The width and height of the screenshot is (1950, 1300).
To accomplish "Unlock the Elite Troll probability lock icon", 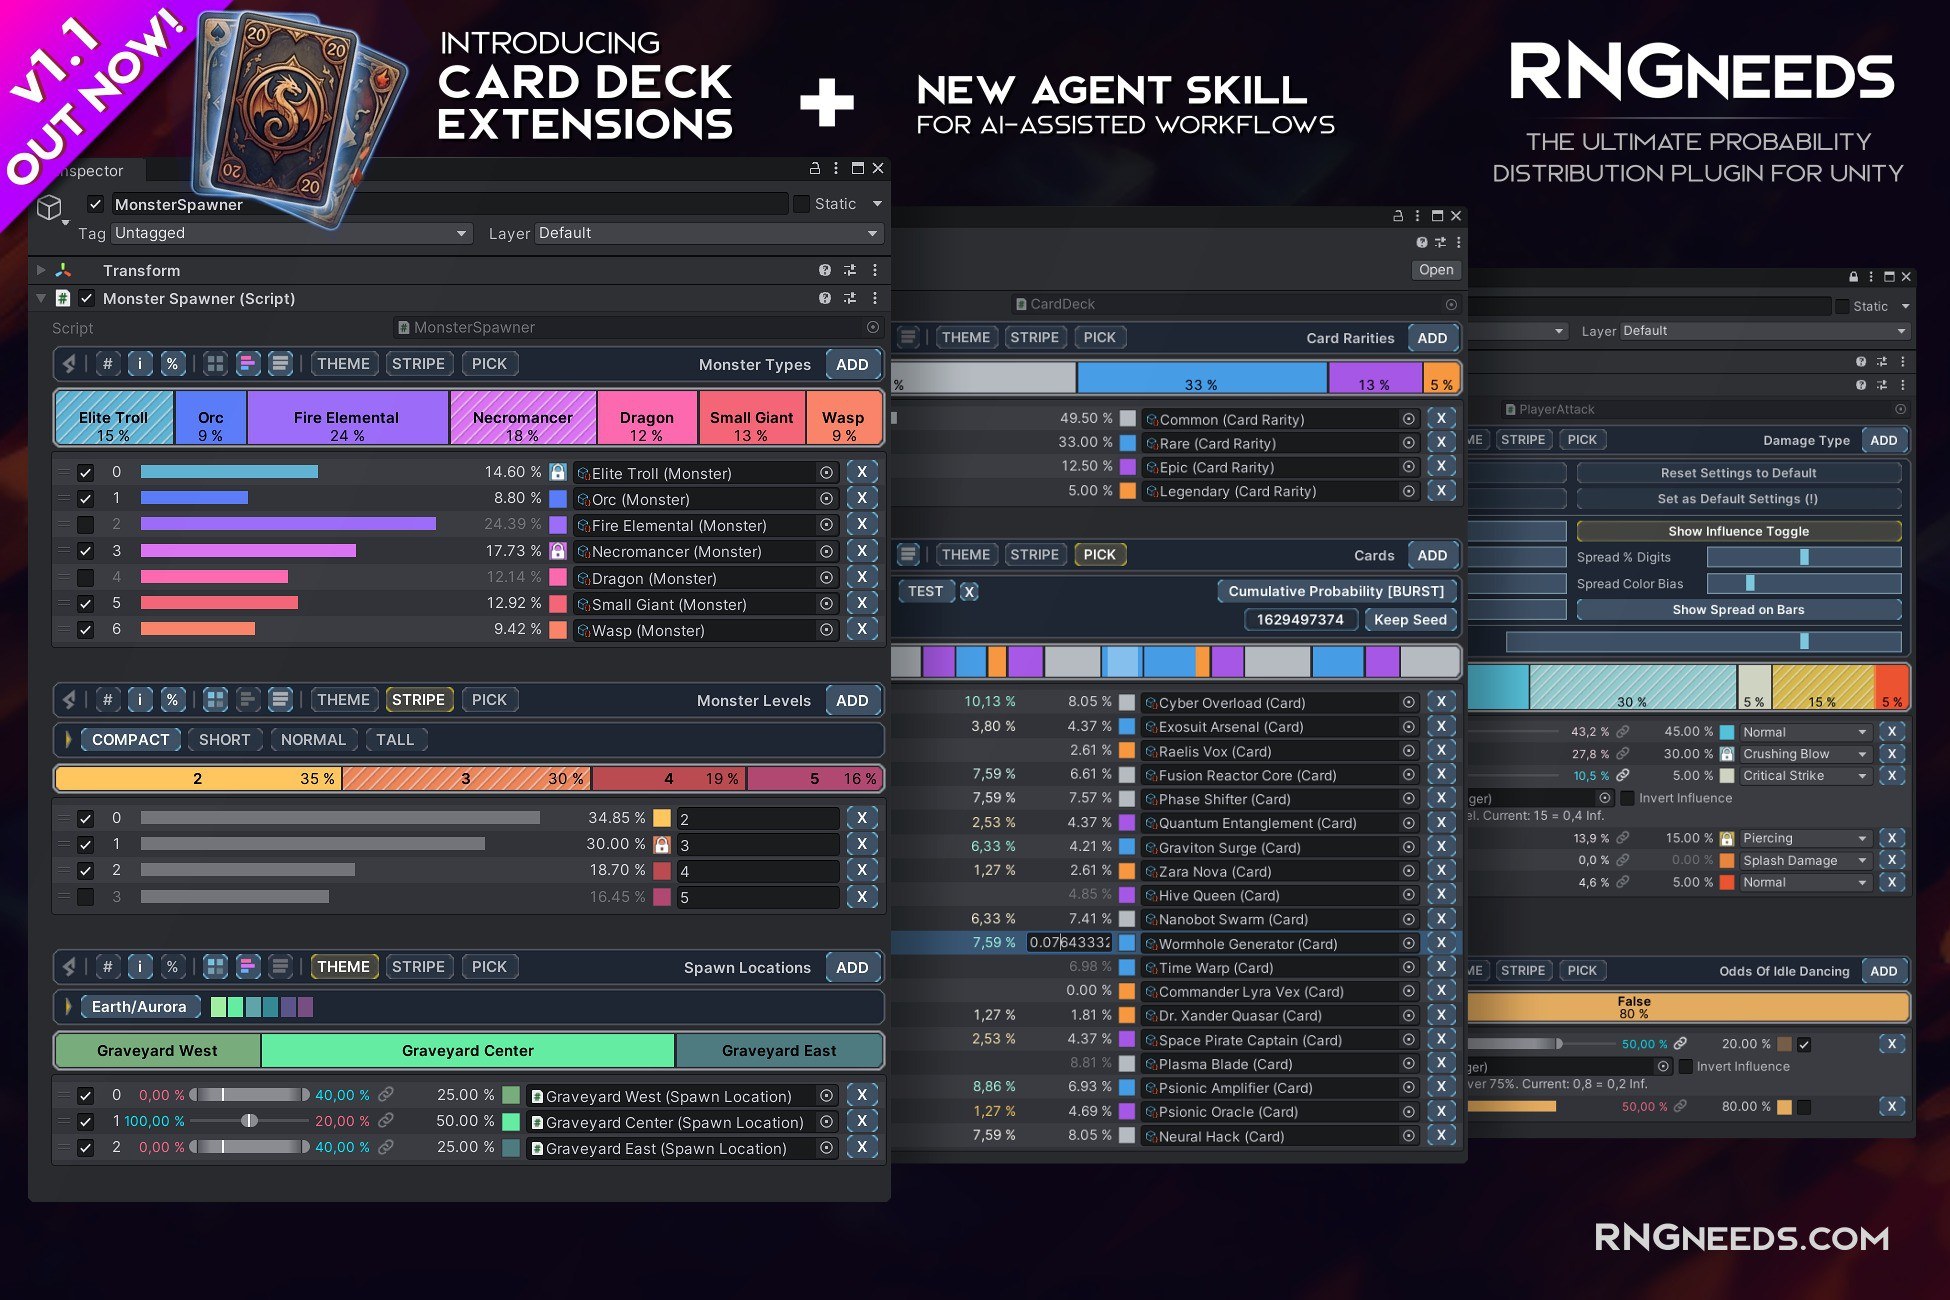I will pyautogui.click(x=558, y=472).
